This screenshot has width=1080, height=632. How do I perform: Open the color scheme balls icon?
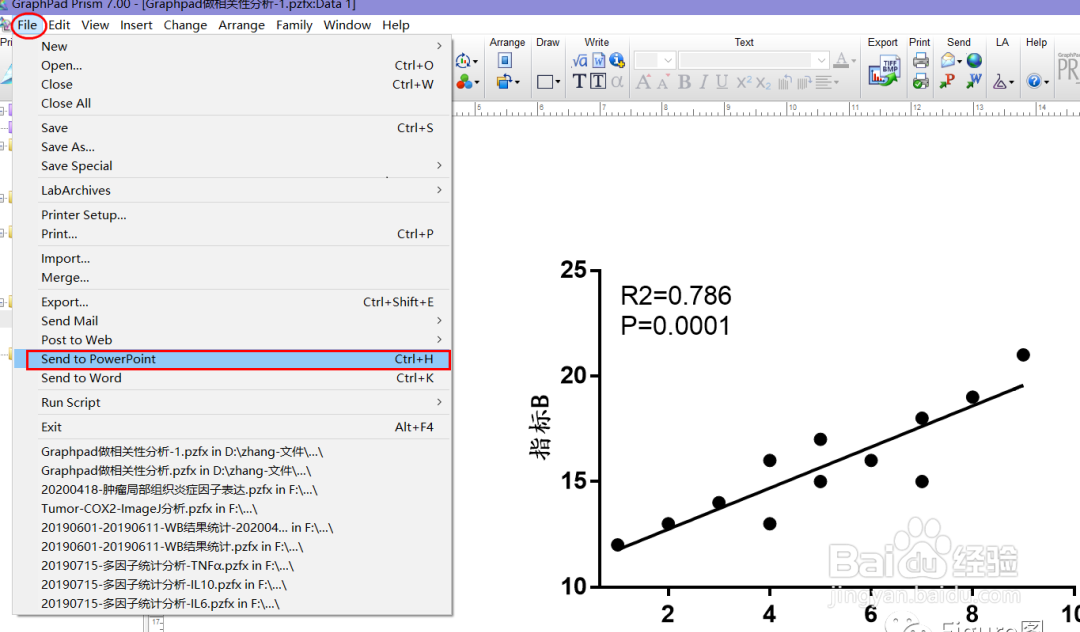466,82
